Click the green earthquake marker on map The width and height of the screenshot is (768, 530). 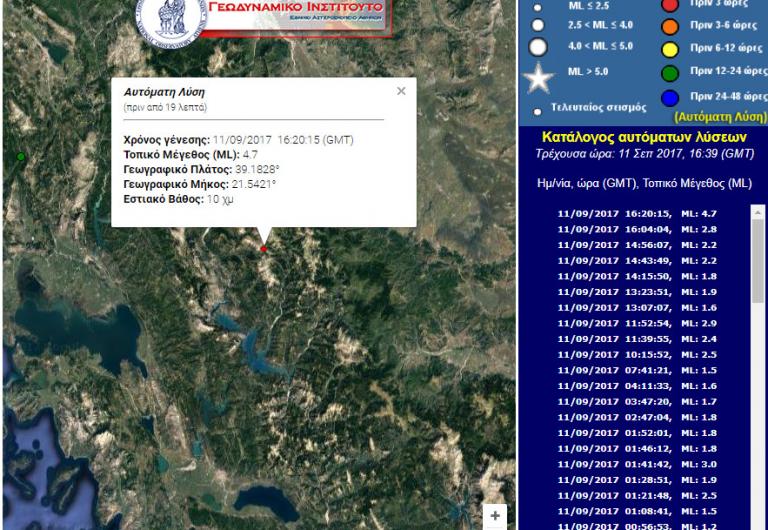(x=20, y=157)
